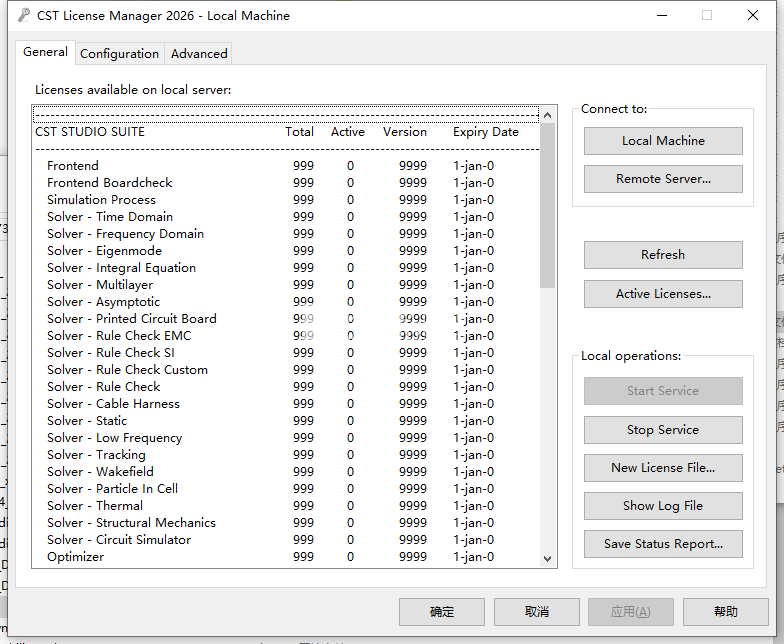The height and width of the screenshot is (644, 784).
Task: View Active Licenses
Action: click(663, 294)
